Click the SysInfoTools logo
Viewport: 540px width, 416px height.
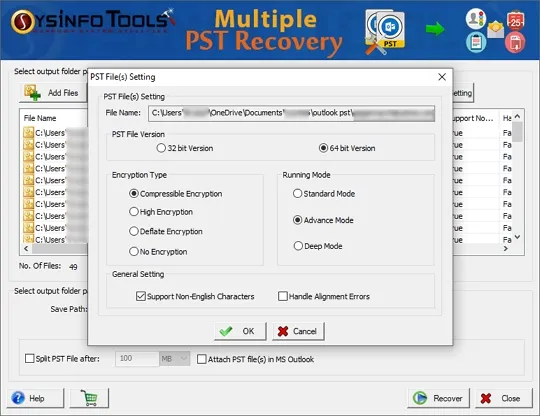pos(93,22)
